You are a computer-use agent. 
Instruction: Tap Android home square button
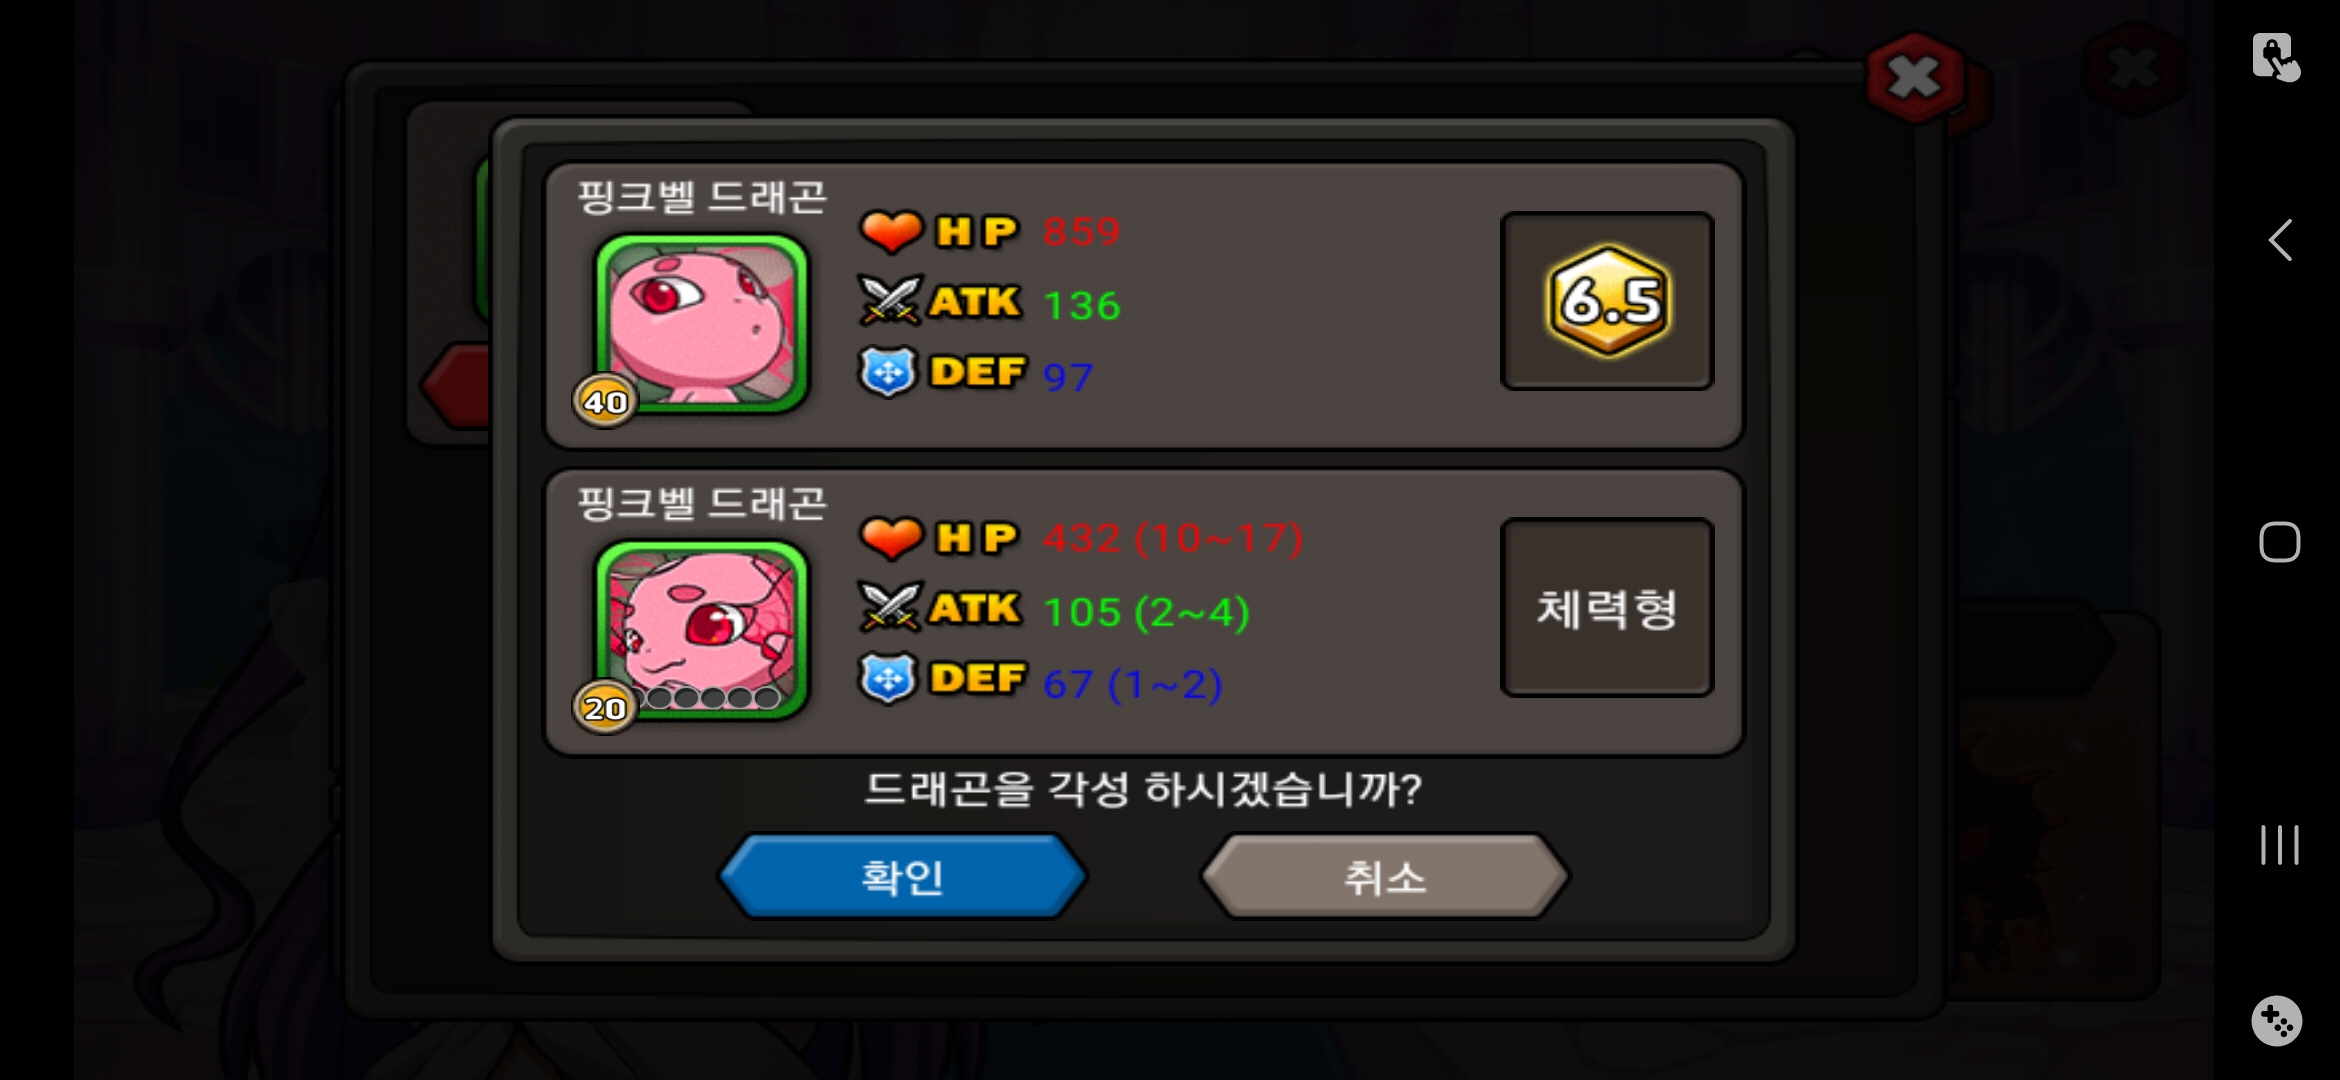click(x=2279, y=542)
